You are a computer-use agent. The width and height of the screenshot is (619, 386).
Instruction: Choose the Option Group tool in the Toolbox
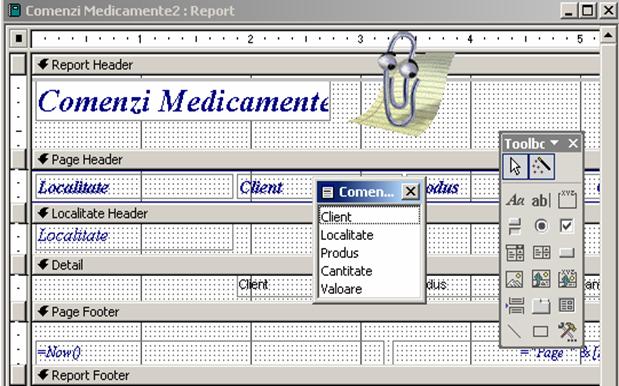pos(567,200)
